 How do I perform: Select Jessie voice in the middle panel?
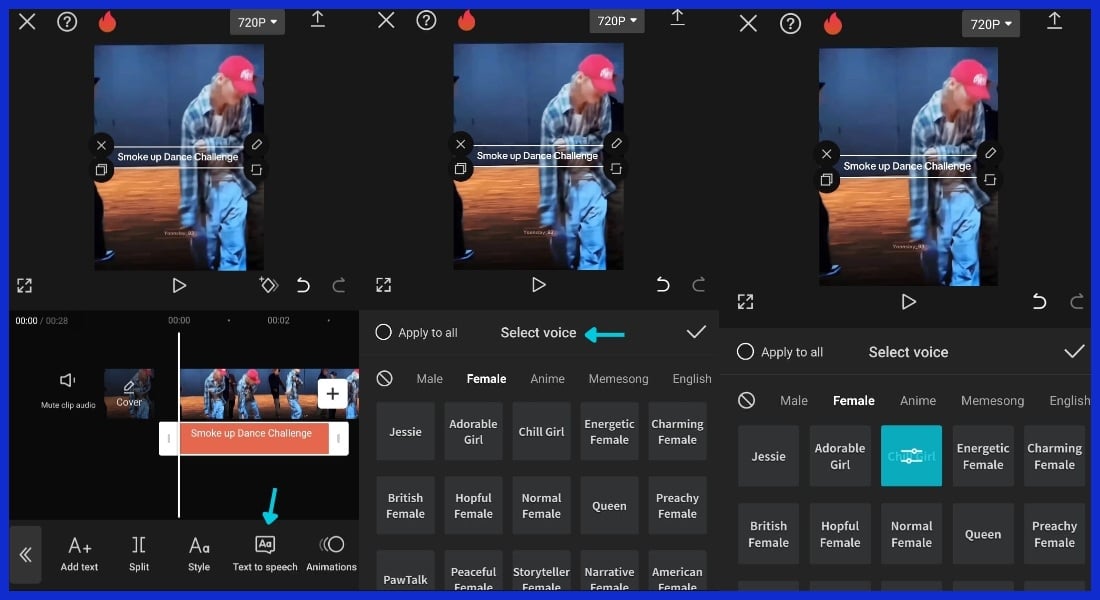coord(405,431)
